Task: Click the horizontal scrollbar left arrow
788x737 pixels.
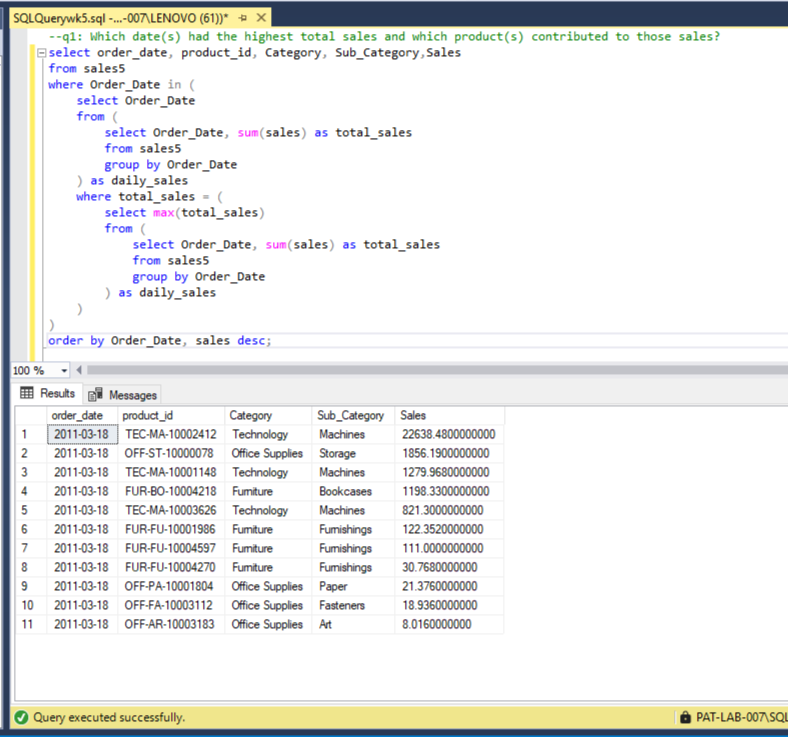Action: (x=79, y=370)
